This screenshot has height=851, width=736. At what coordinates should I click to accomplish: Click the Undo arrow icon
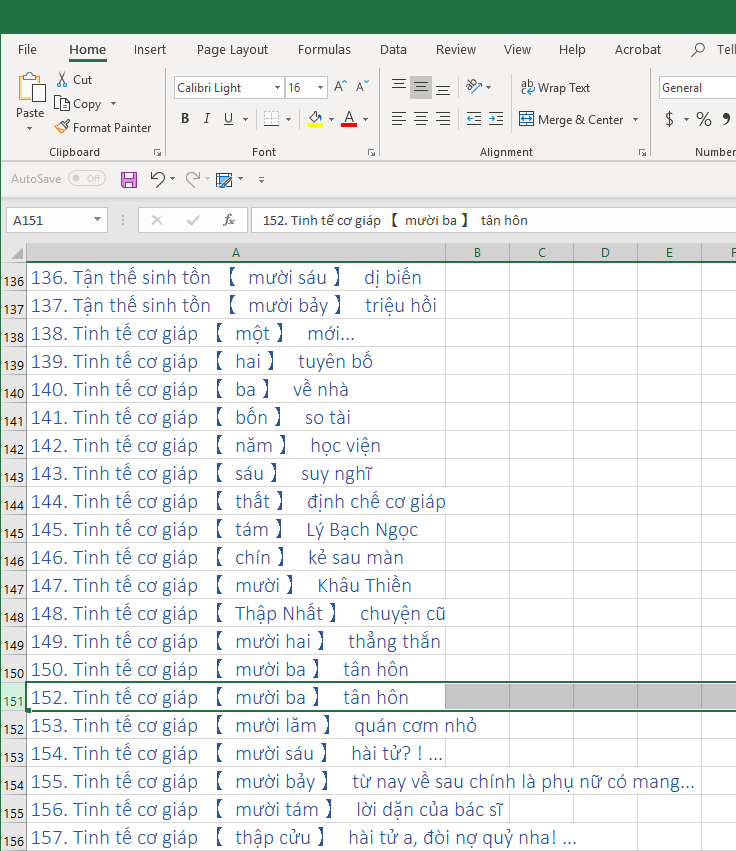(157, 180)
